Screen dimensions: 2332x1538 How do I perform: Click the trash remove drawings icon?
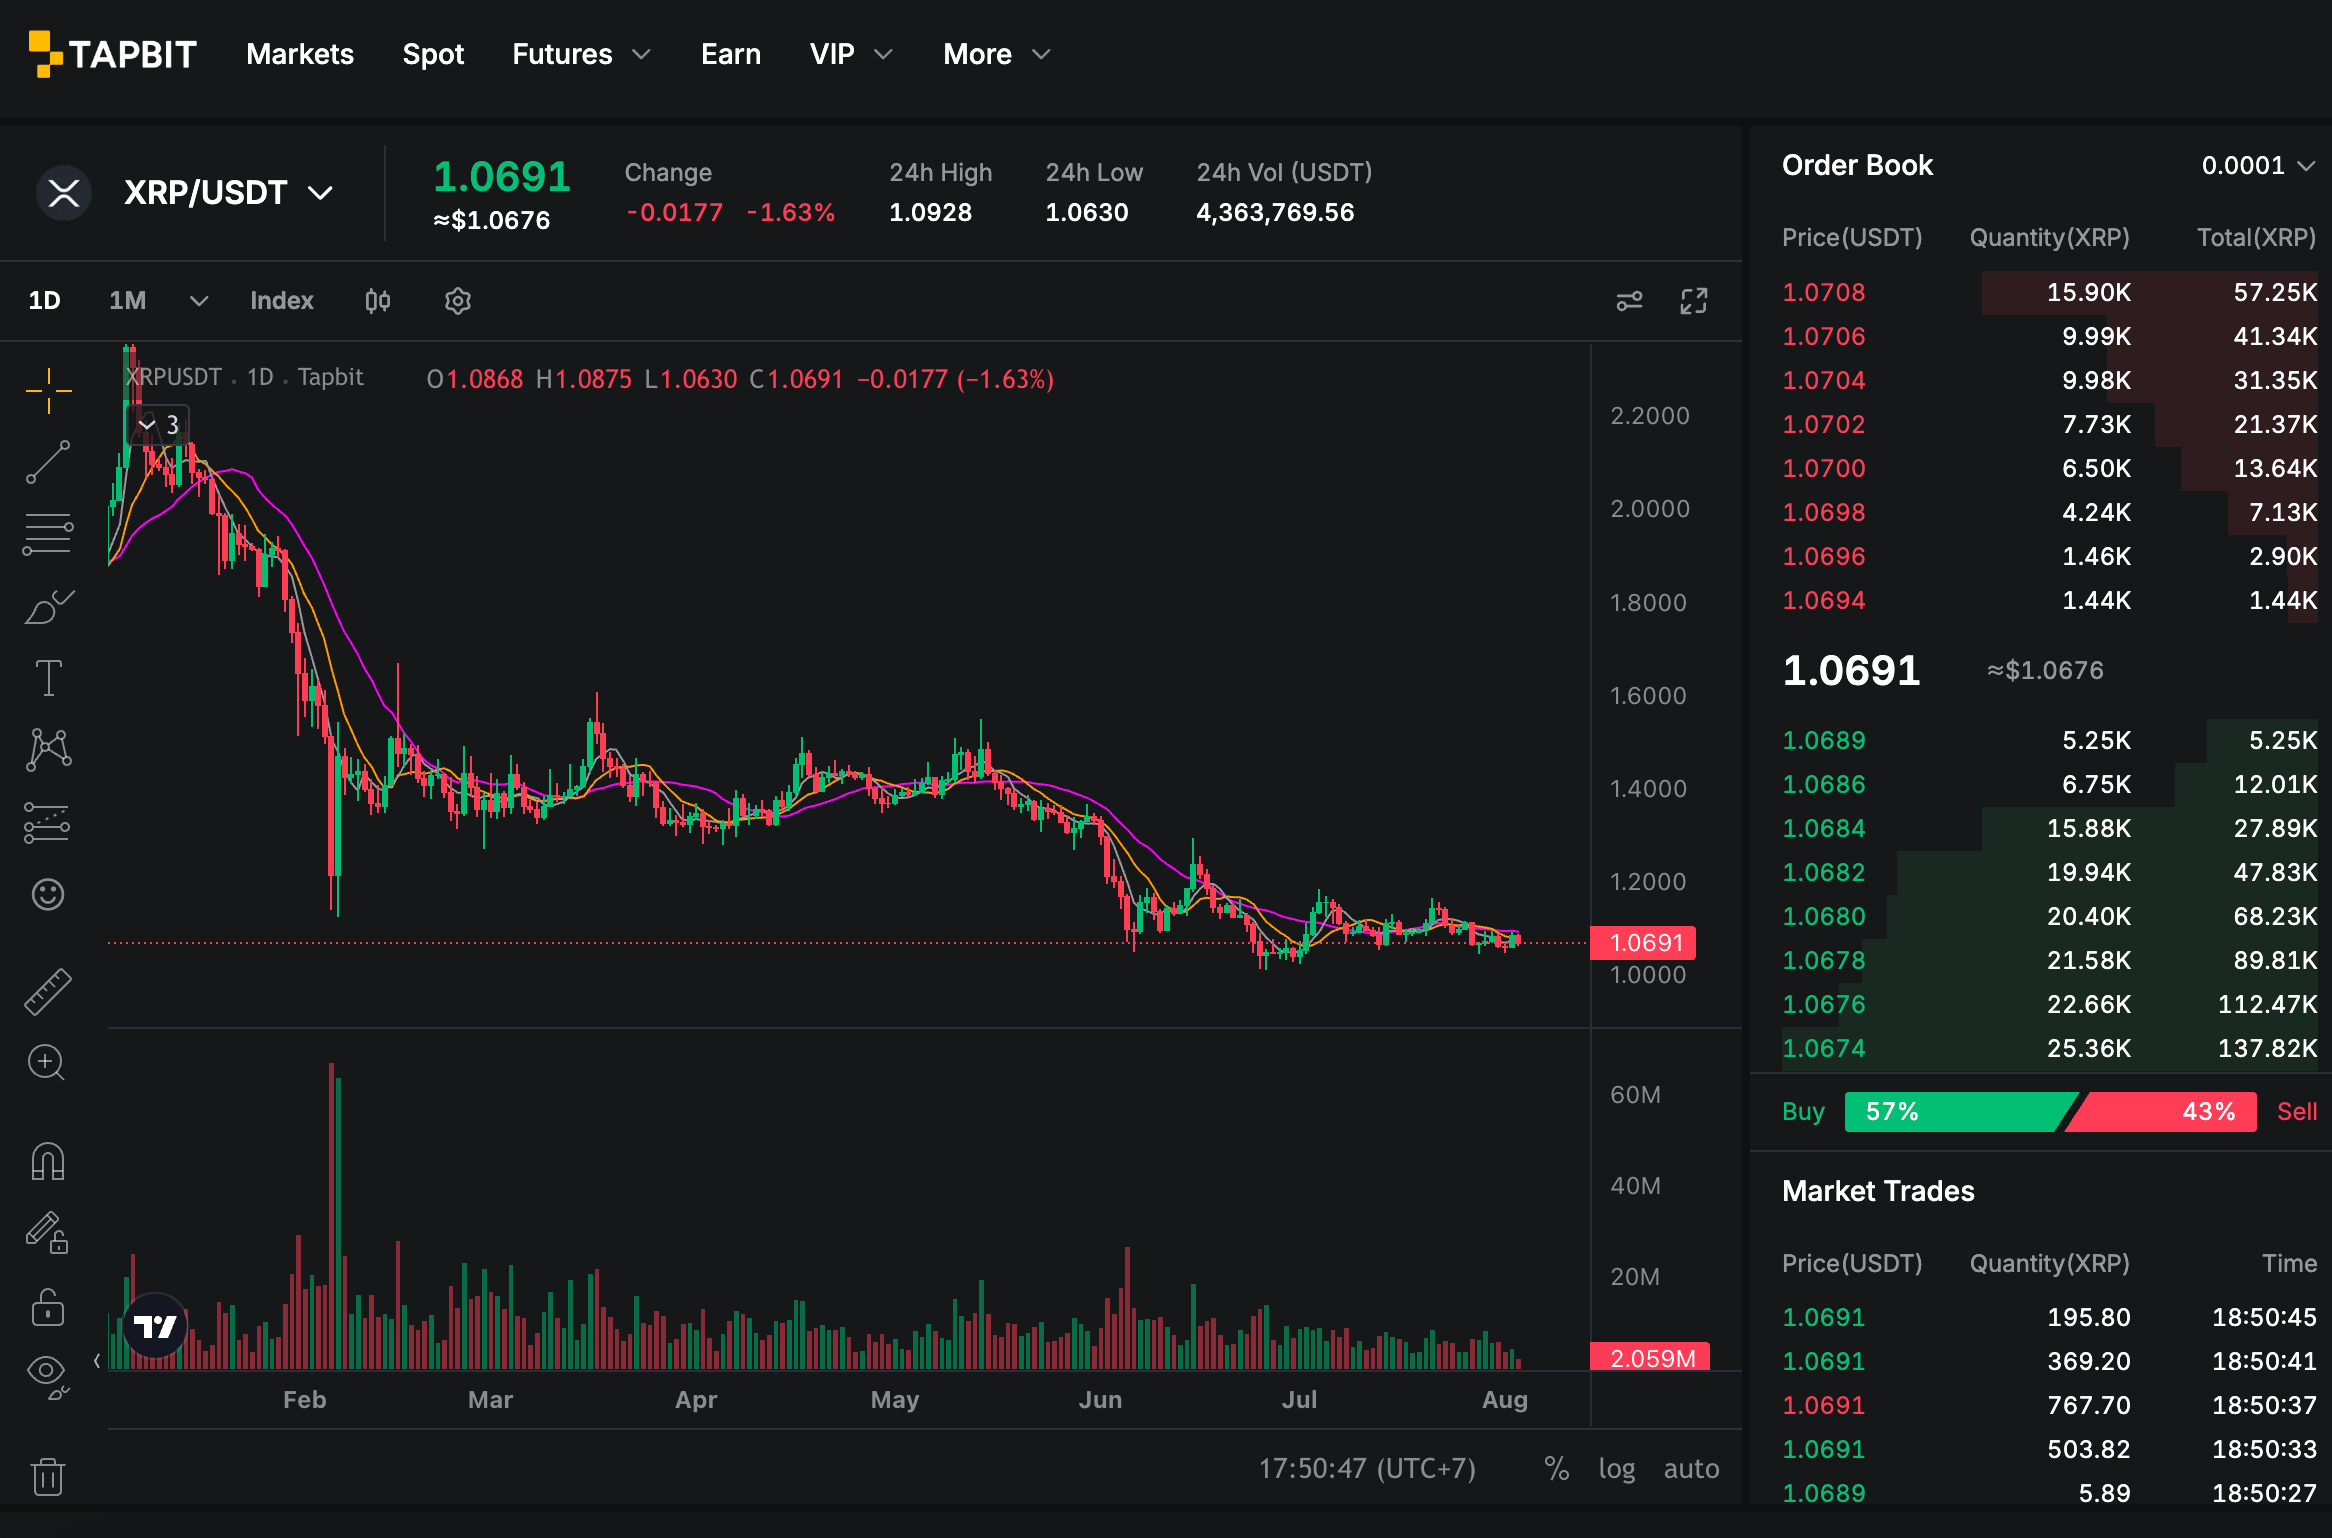coord(48,1476)
